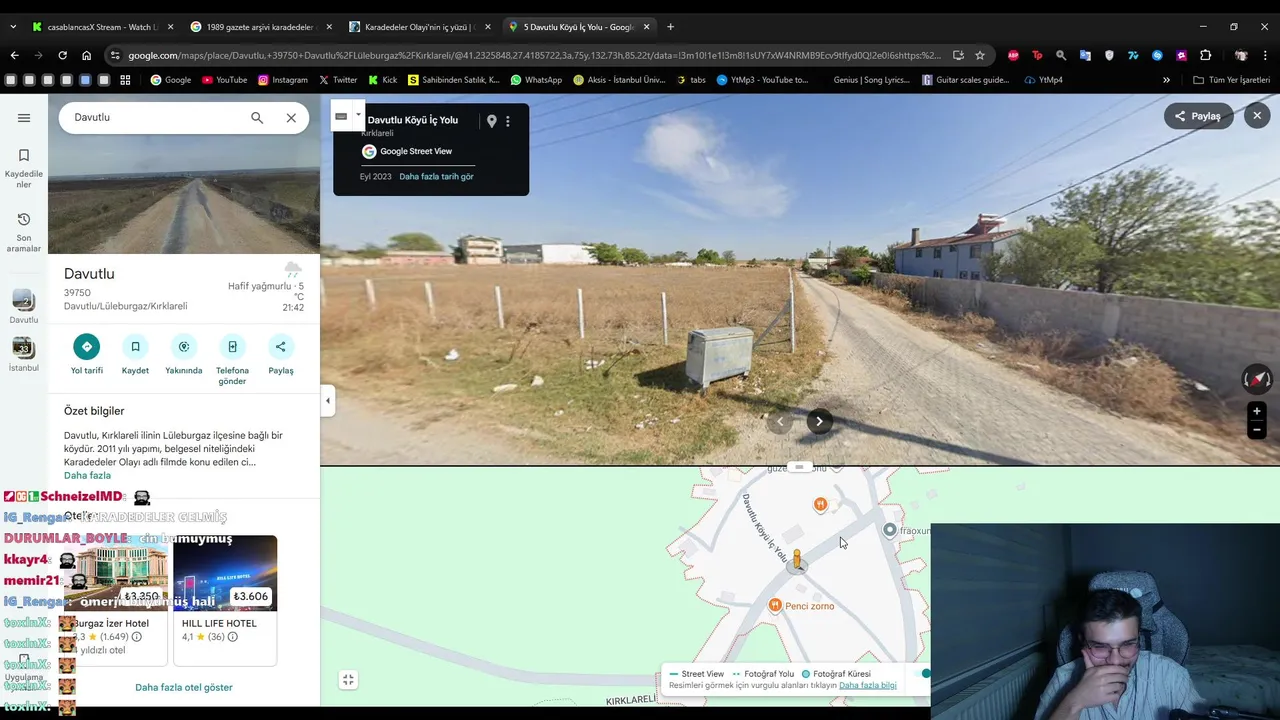The width and height of the screenshot is (1280, 720).
Task: Click restaurant marker north of Davutlu Köyü İç Yolu label
Action: (x=820, y=505)
